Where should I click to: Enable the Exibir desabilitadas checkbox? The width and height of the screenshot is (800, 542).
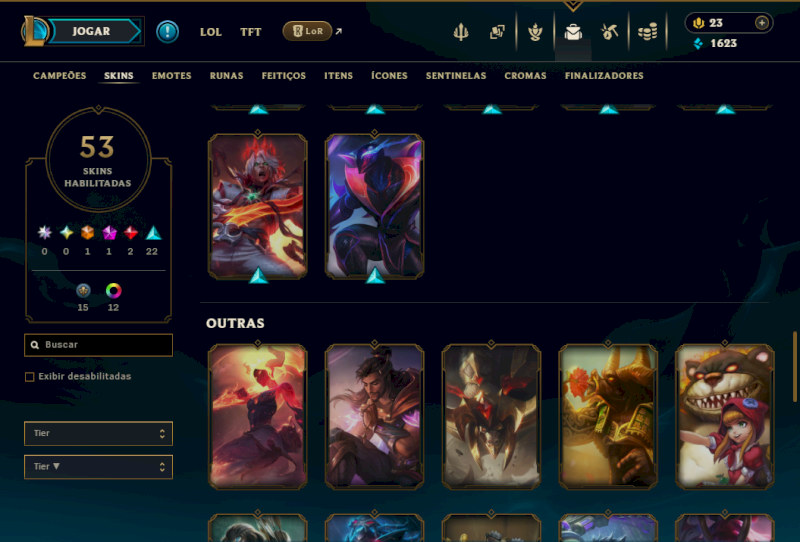(x=30, y=377)
